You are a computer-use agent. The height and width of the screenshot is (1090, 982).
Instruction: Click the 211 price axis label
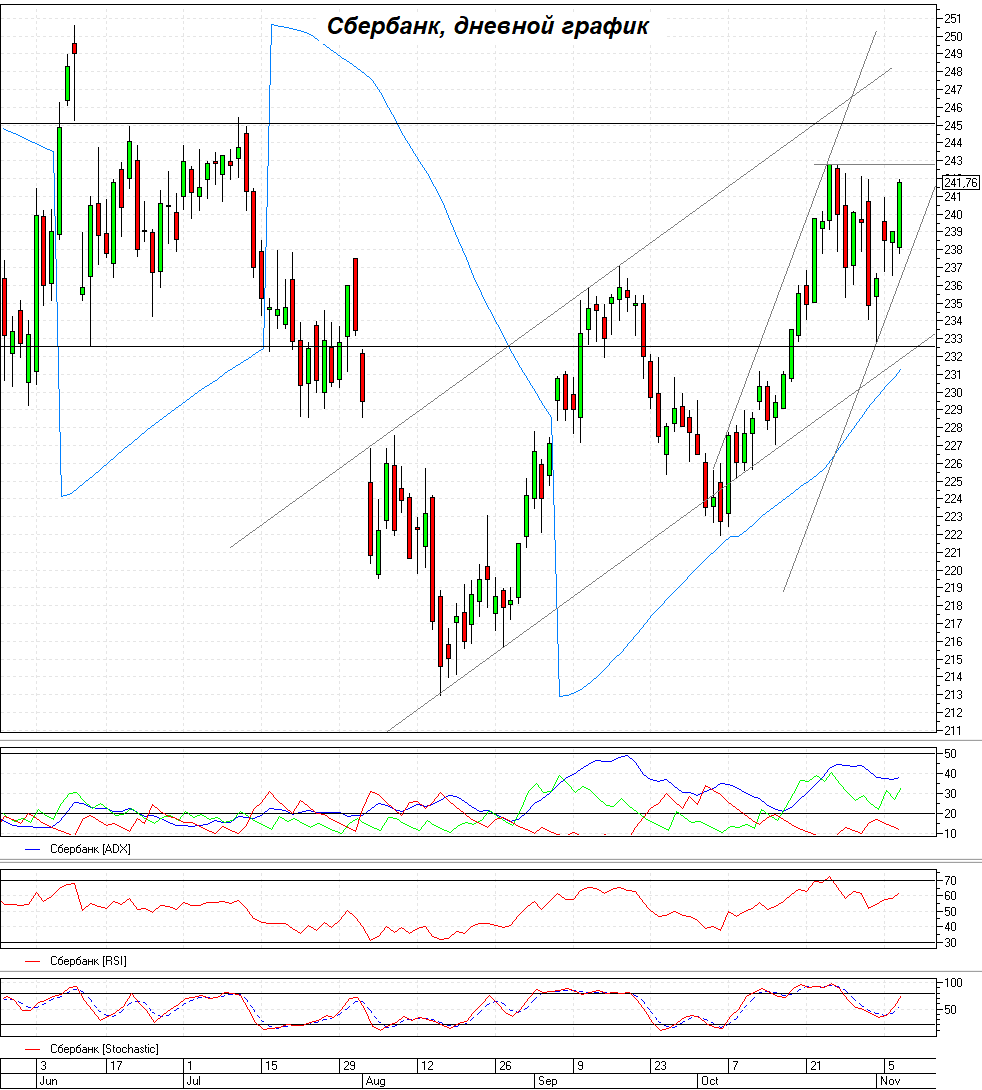click(953, 731)
